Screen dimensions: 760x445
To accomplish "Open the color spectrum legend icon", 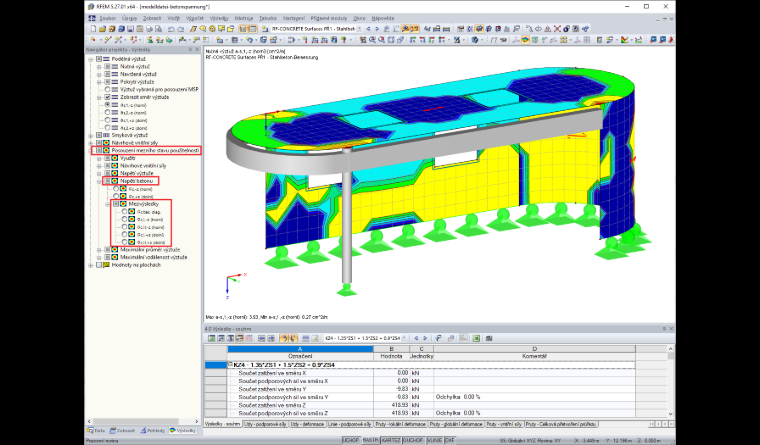I will click(600, 40).
